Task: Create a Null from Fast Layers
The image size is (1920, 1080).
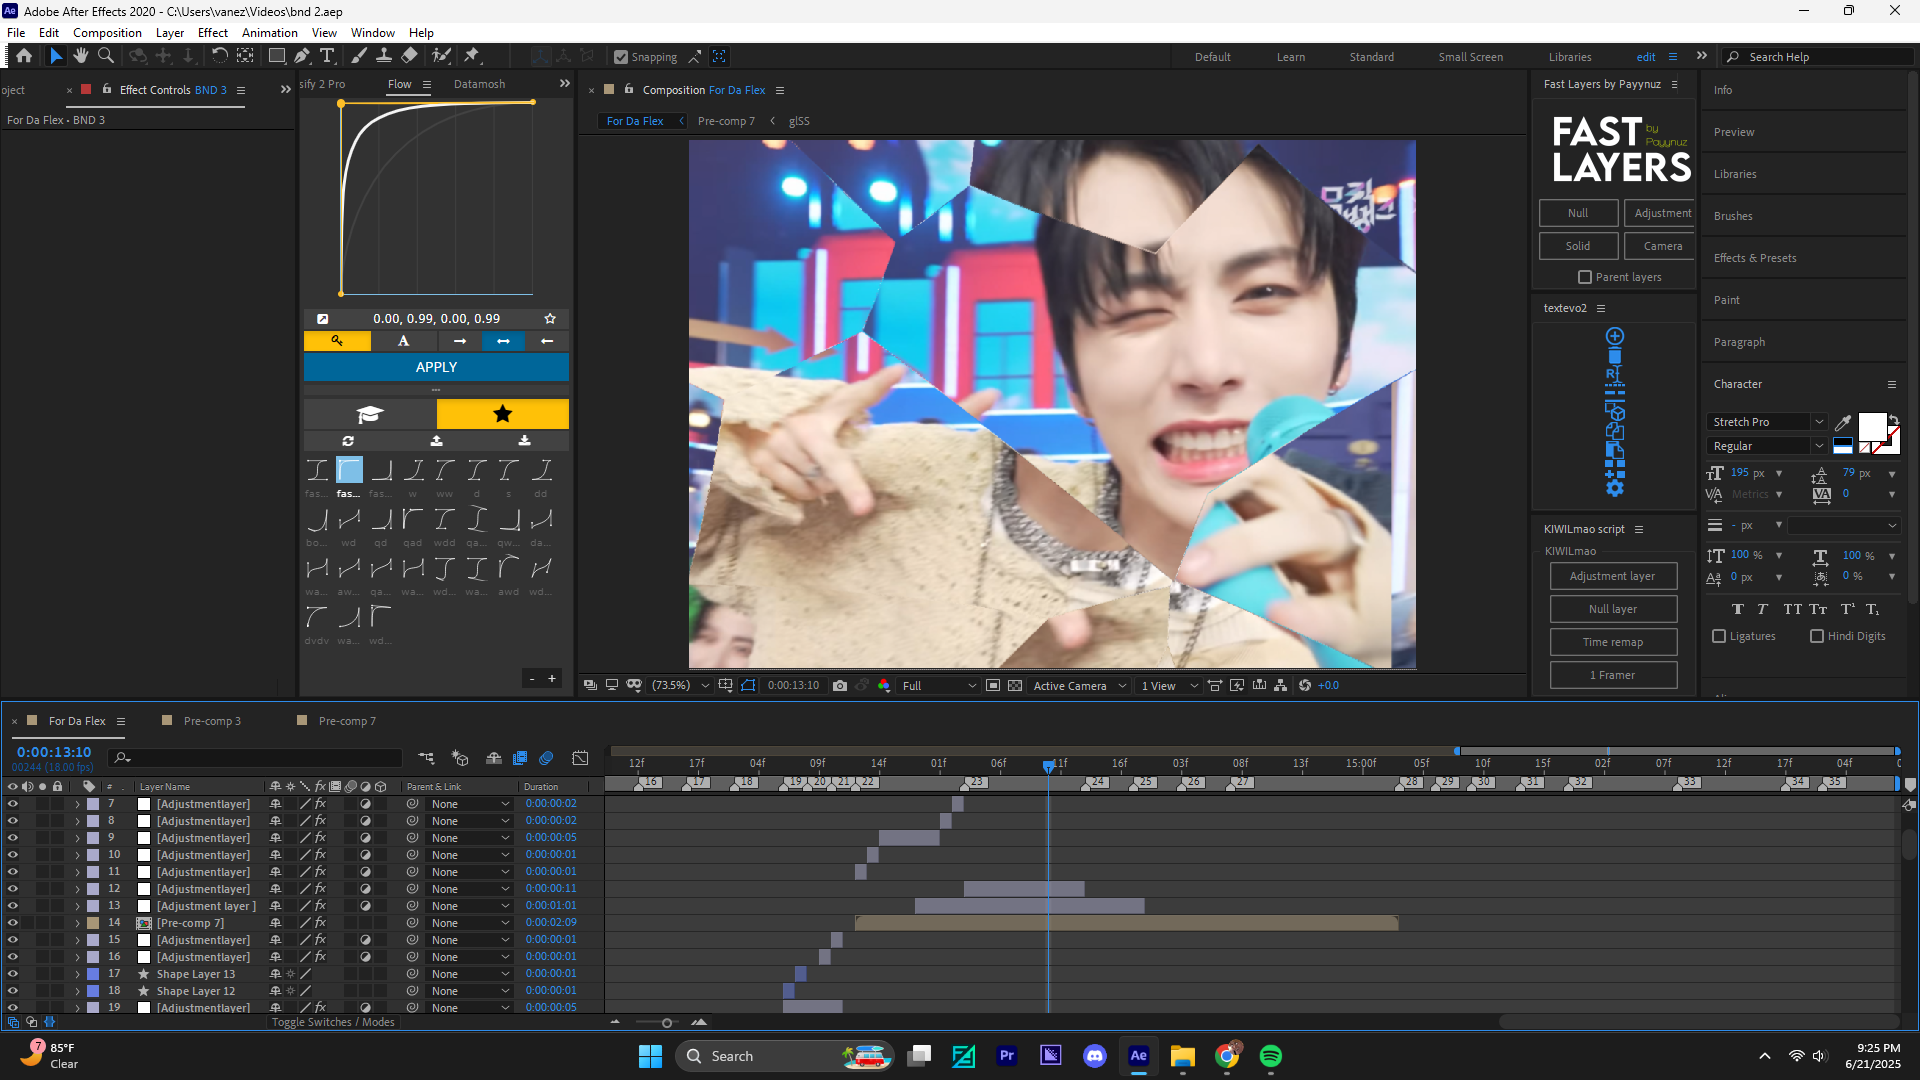Action: 1578,213
